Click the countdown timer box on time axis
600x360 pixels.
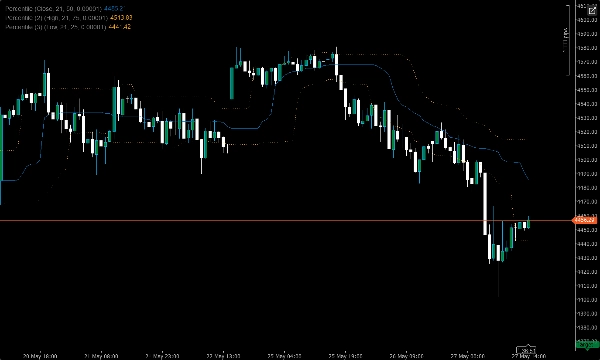coord(527,350)
